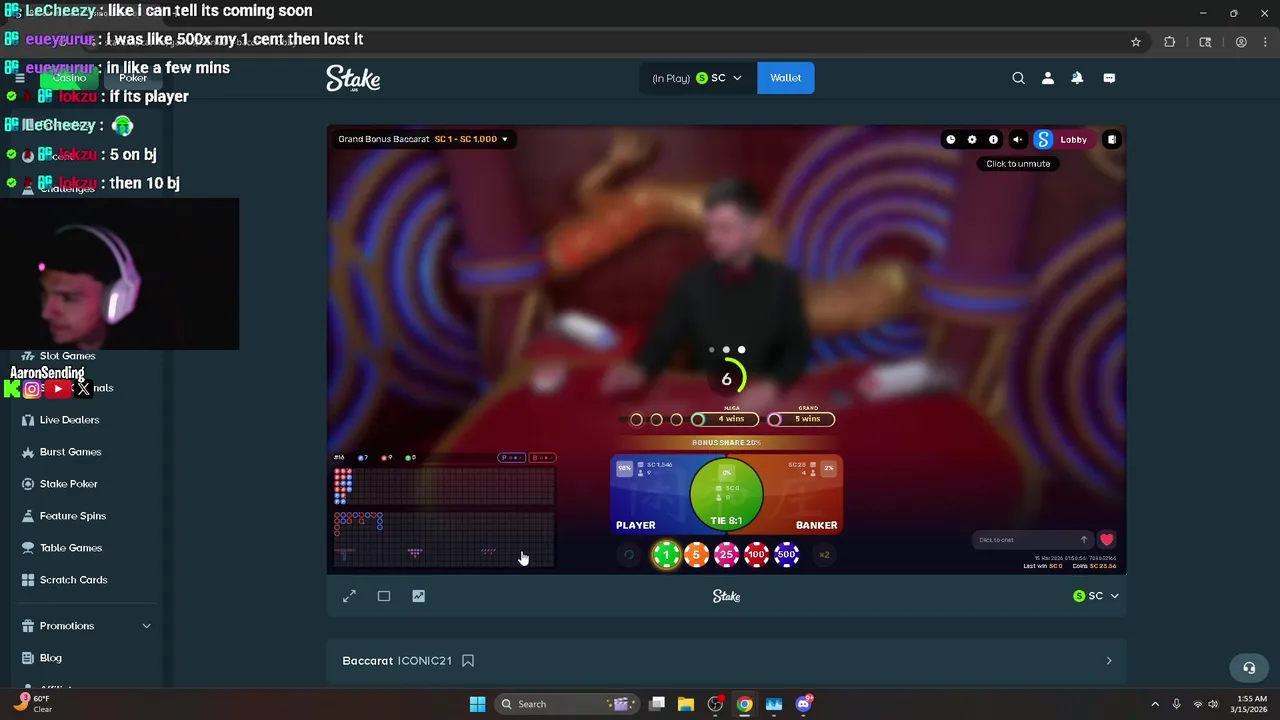The width and height of the screenshot is (1280, 720).
Task: Click the taskbar Search box
Action: point(568,704)
